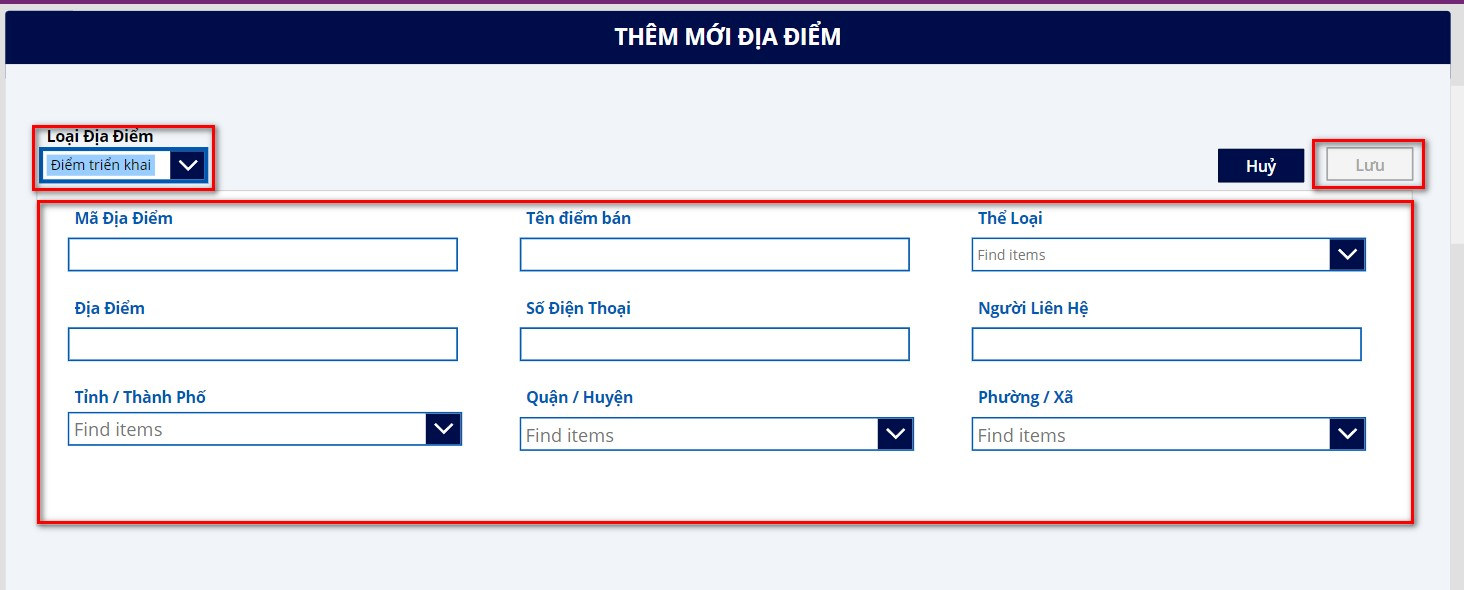The image size is (1464, 590).
Task: Click into the Tên điểm bán field
Action: (714, 255)
